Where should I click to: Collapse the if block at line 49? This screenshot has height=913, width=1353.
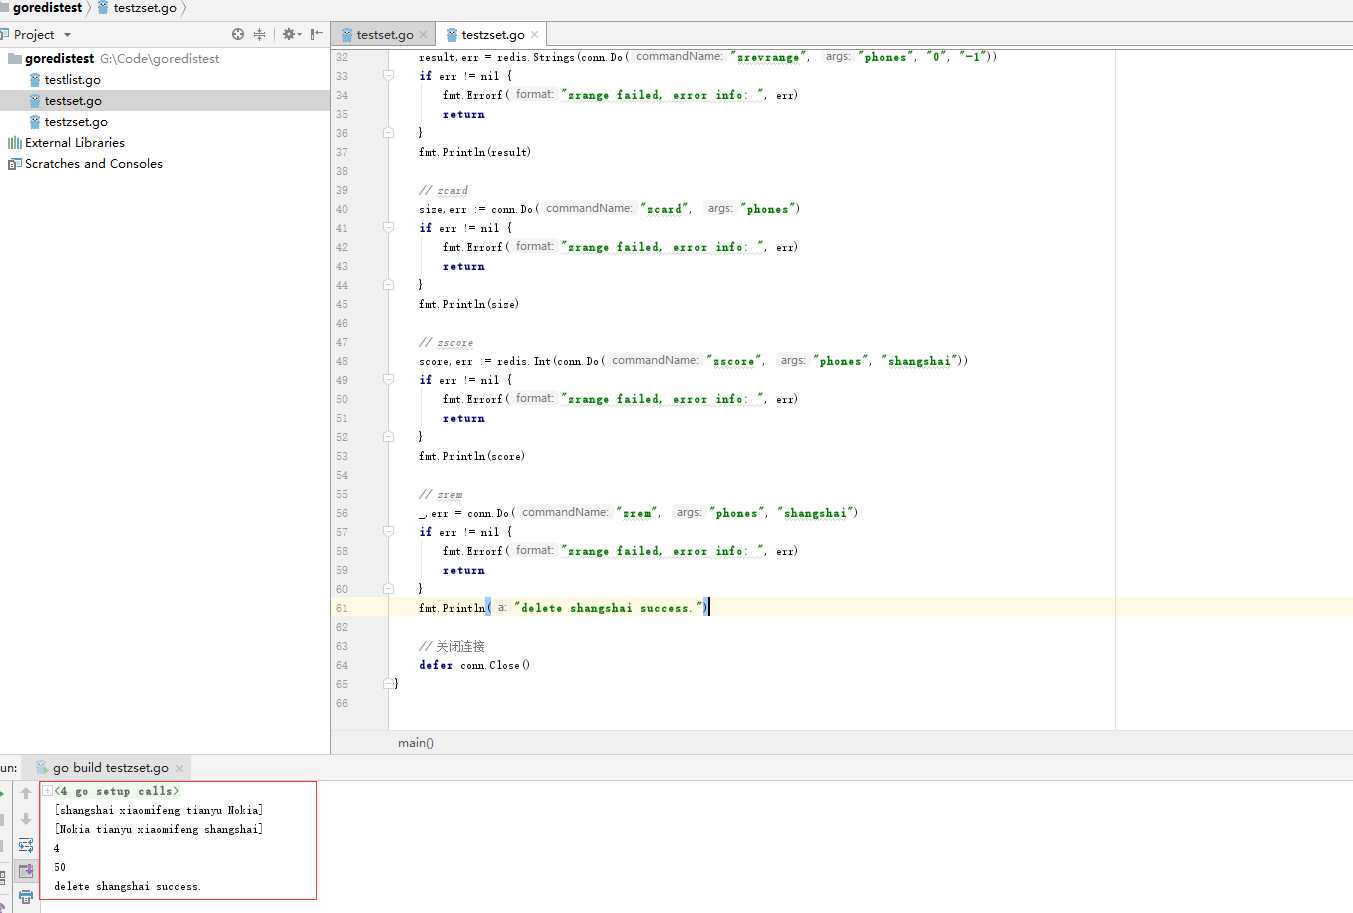(x=388, y=380)
